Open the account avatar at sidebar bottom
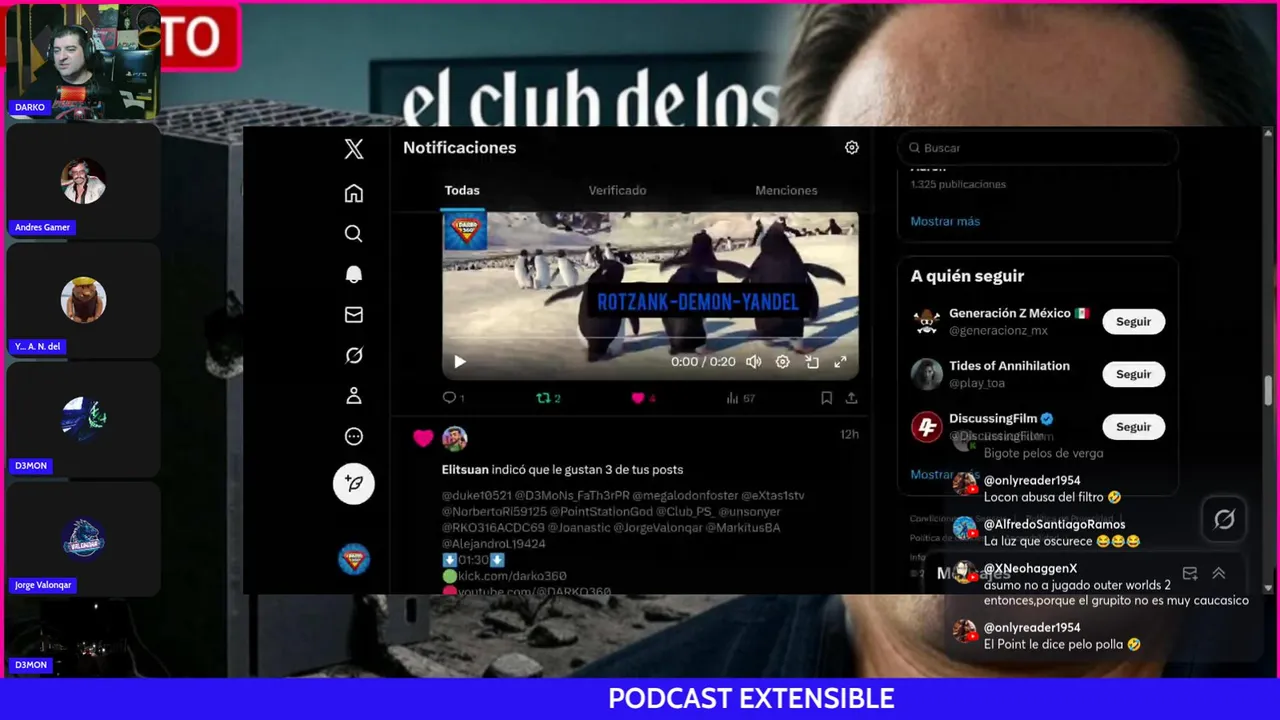Viewport: 1280px width, 720px height. coord(354,559)
